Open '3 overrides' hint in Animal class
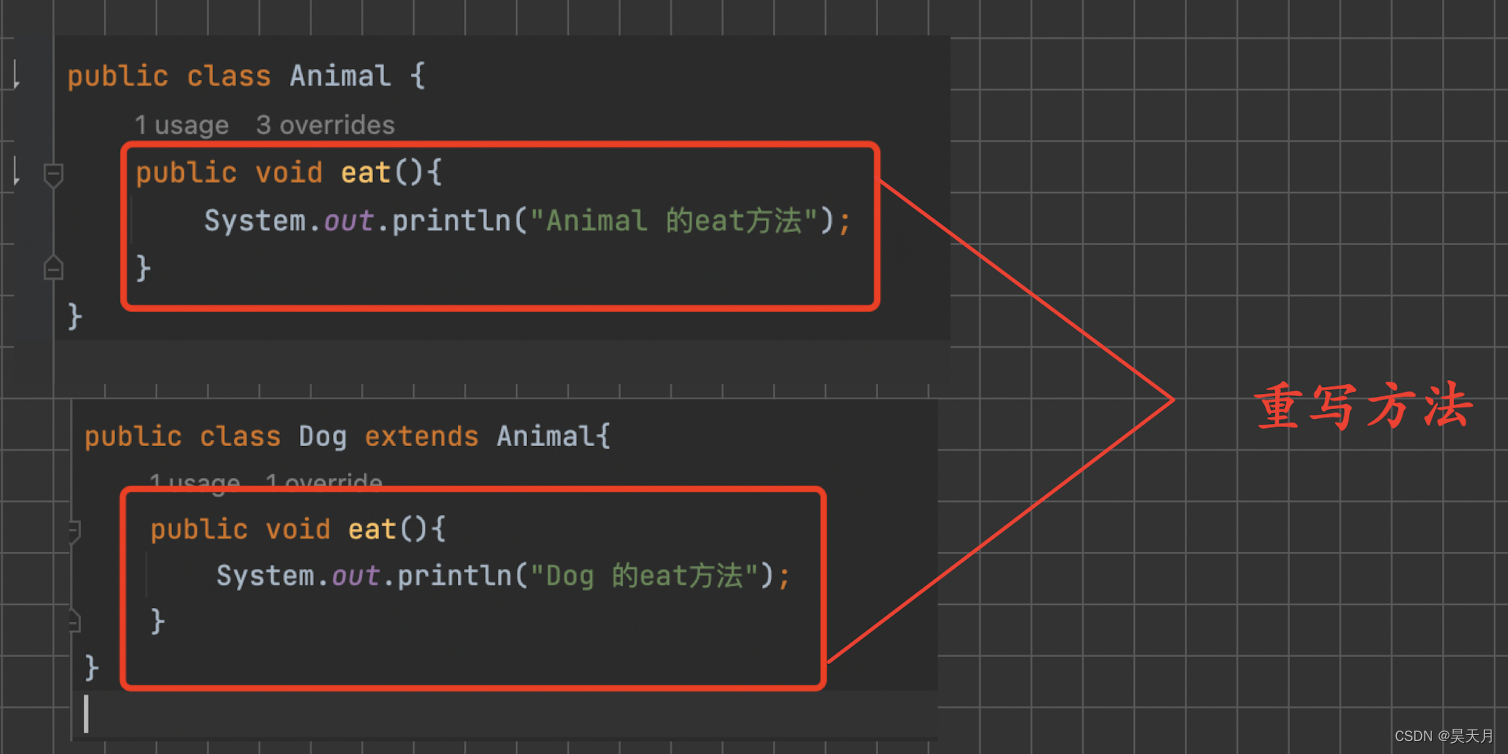The image size is (1508, 754). 325,125
